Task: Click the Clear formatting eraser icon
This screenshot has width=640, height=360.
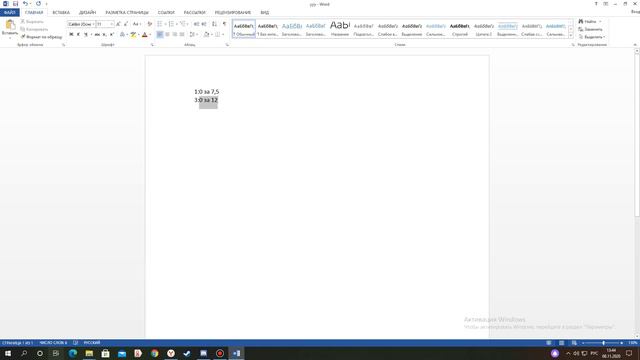Action: click(149, 24)
